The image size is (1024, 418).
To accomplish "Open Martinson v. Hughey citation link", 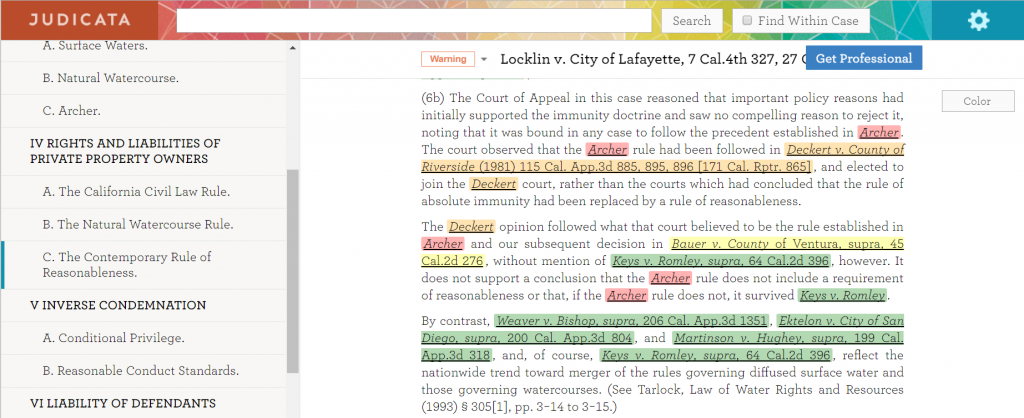I will coord(662,346).
